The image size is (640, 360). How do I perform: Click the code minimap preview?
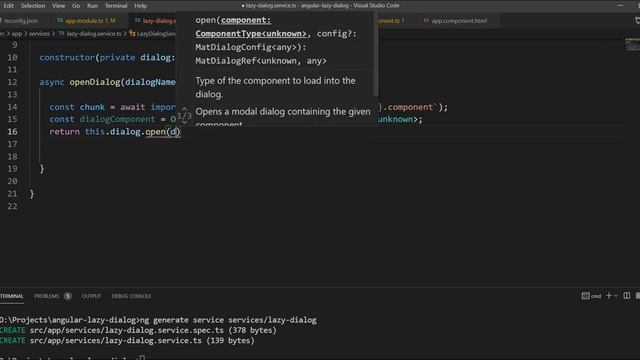pos(632,45)
